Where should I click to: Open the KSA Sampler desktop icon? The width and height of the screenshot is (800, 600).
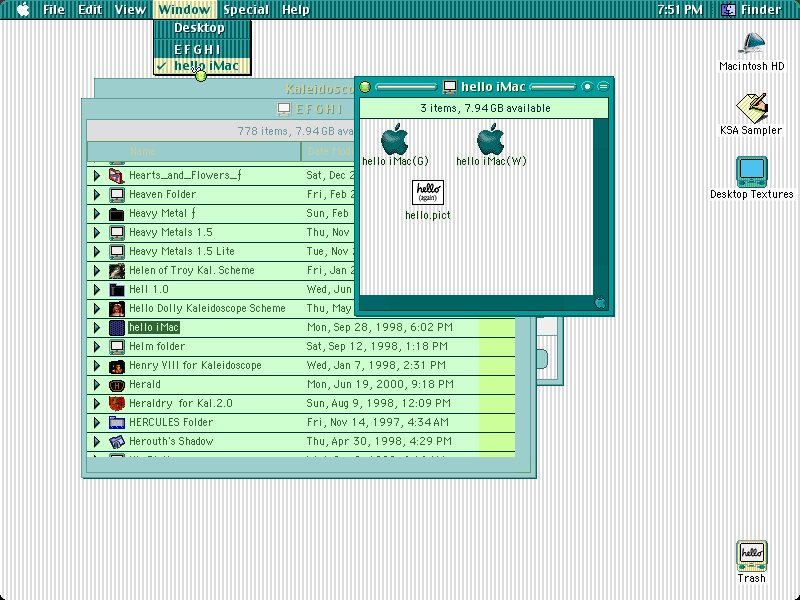(752, 108)
